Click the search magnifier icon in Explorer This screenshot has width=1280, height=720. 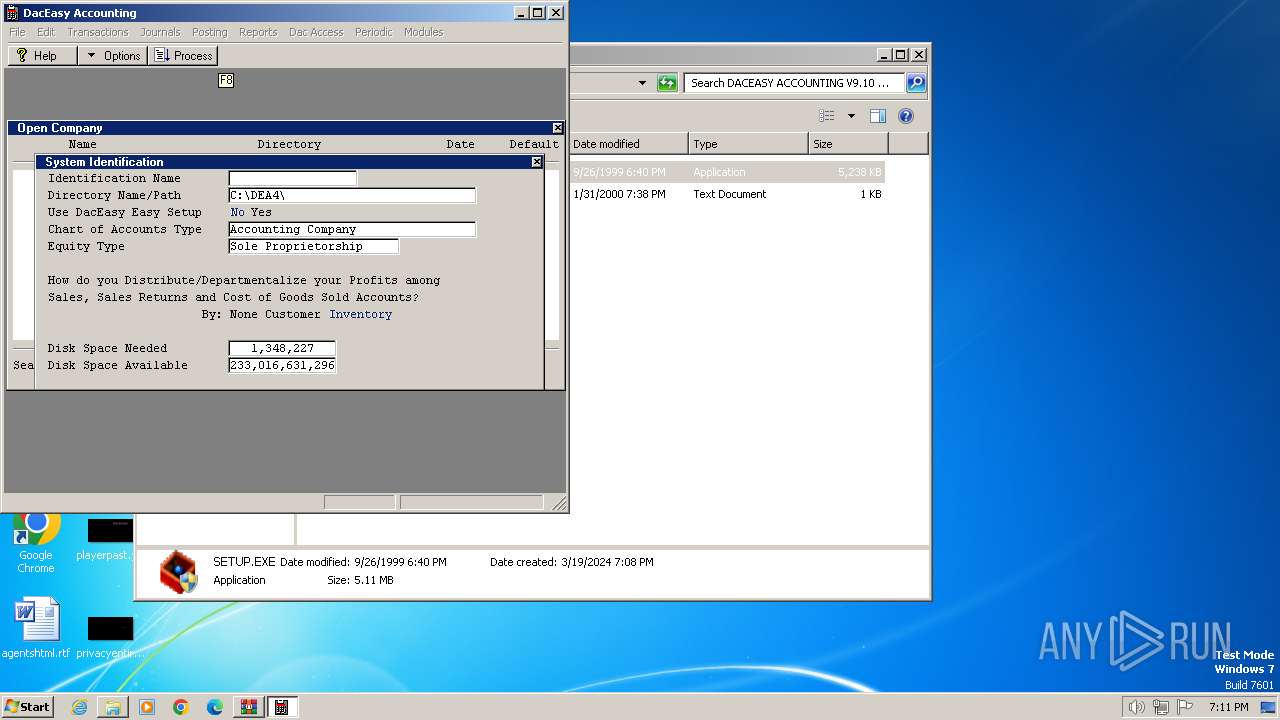pos(916,83)
